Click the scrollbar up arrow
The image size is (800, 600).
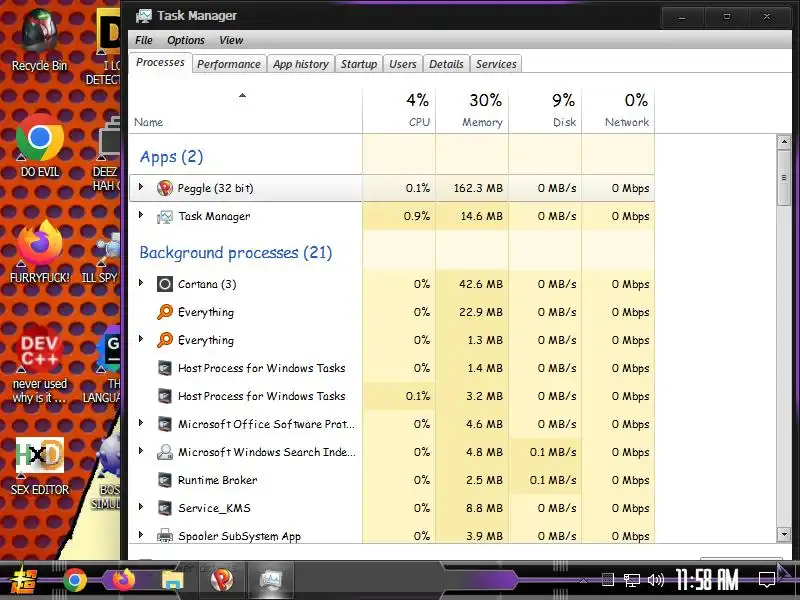coord(784,142)
